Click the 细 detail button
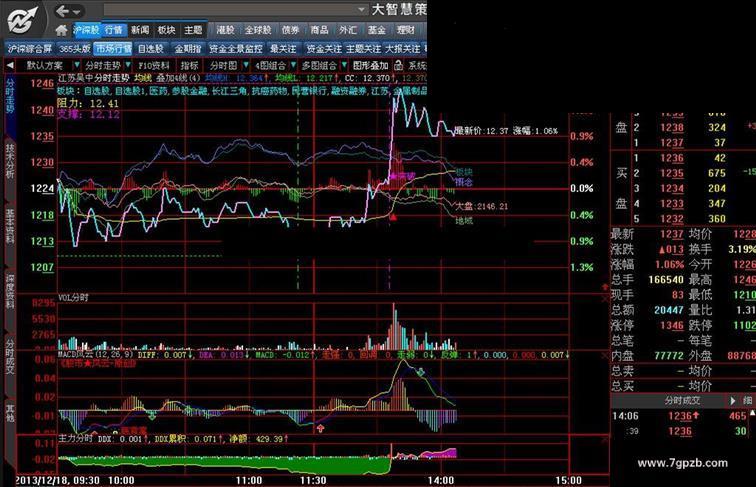The width and height of the screenshot is (756, 487). (747, 400)
